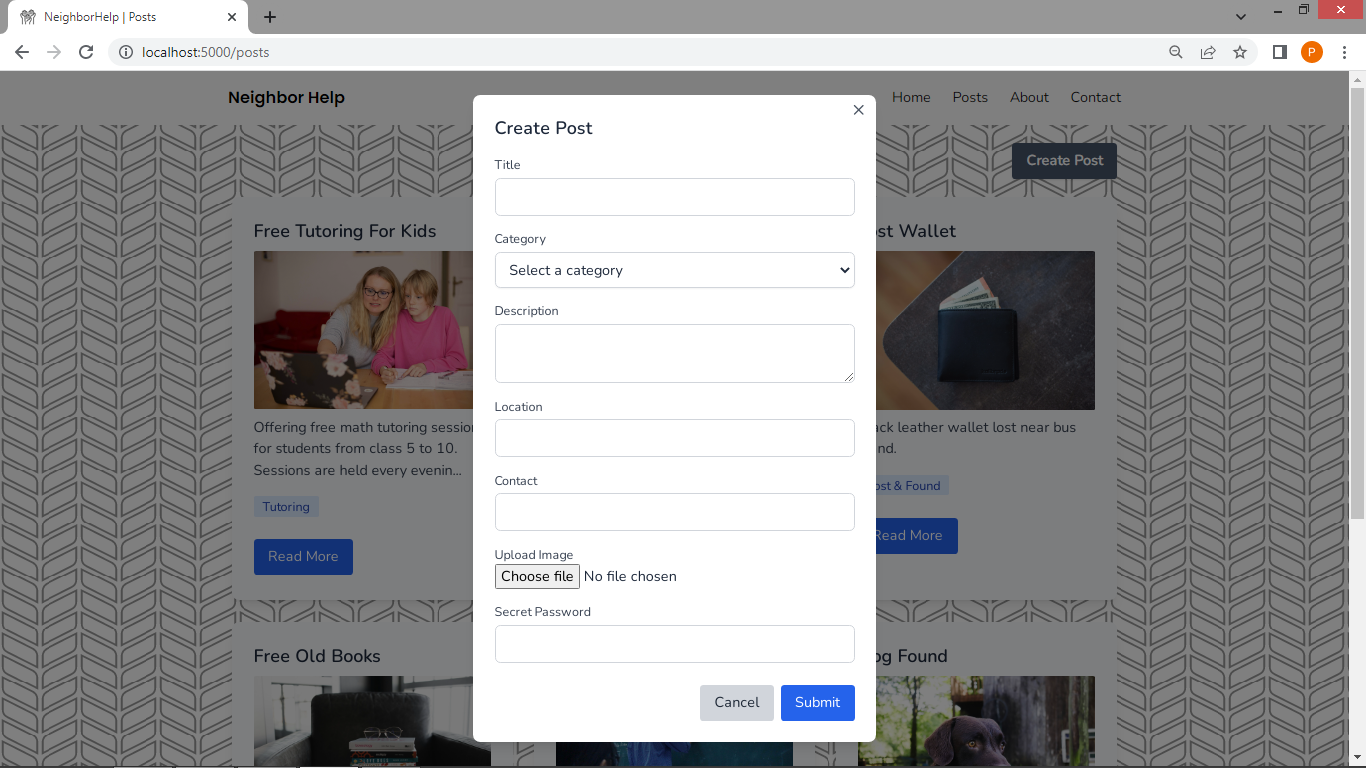Minimize the browser window
This screenshot has height=768, width=1366.
pos(1276,10)
